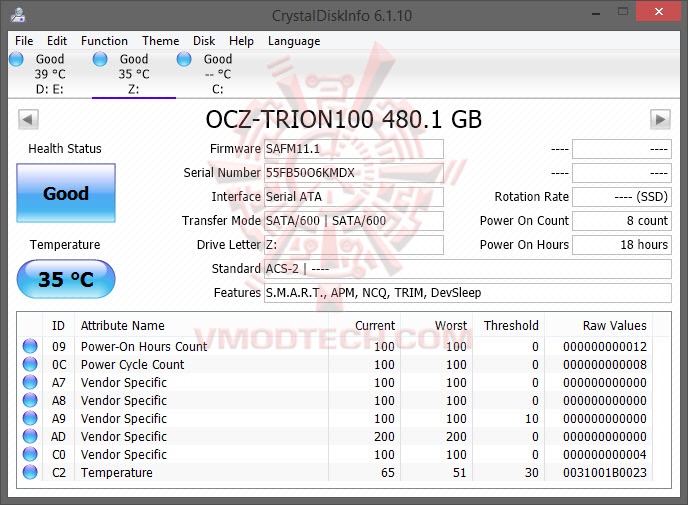Open the Function menu
The image size is (688, 505).
(x=104, y=41)
